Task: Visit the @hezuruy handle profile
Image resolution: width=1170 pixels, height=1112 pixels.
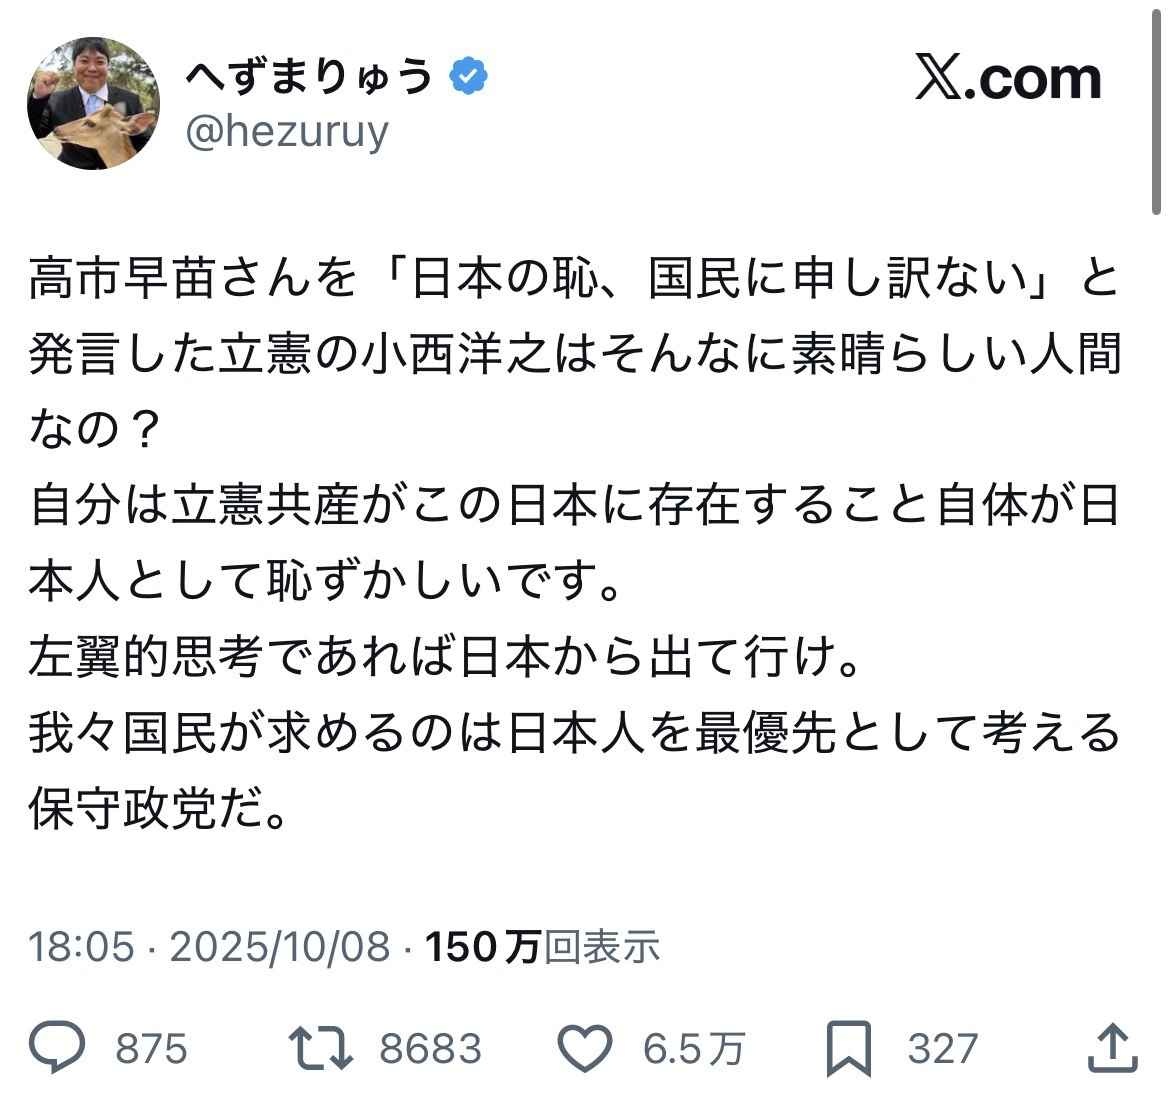Action: point(287,131)
